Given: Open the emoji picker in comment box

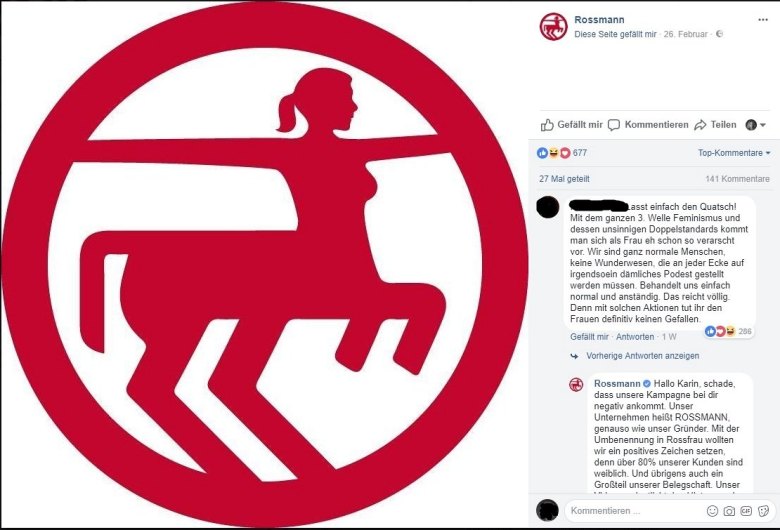Looking at the screenshot, I should [712, 511].
